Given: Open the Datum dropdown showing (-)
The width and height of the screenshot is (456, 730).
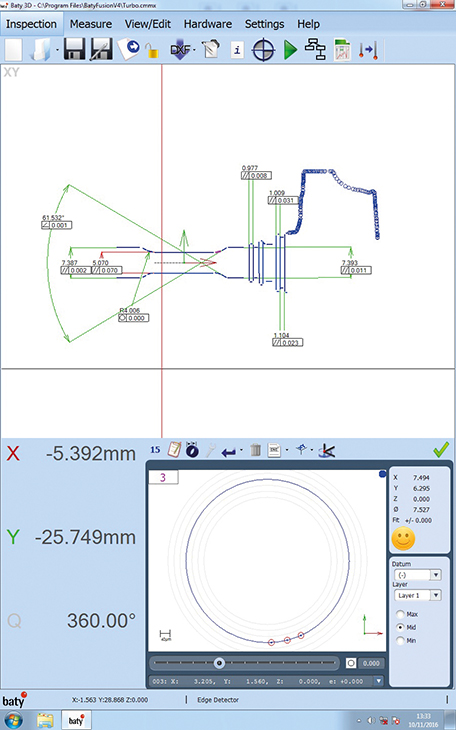Looking at the screenshot, I should 417,575.
